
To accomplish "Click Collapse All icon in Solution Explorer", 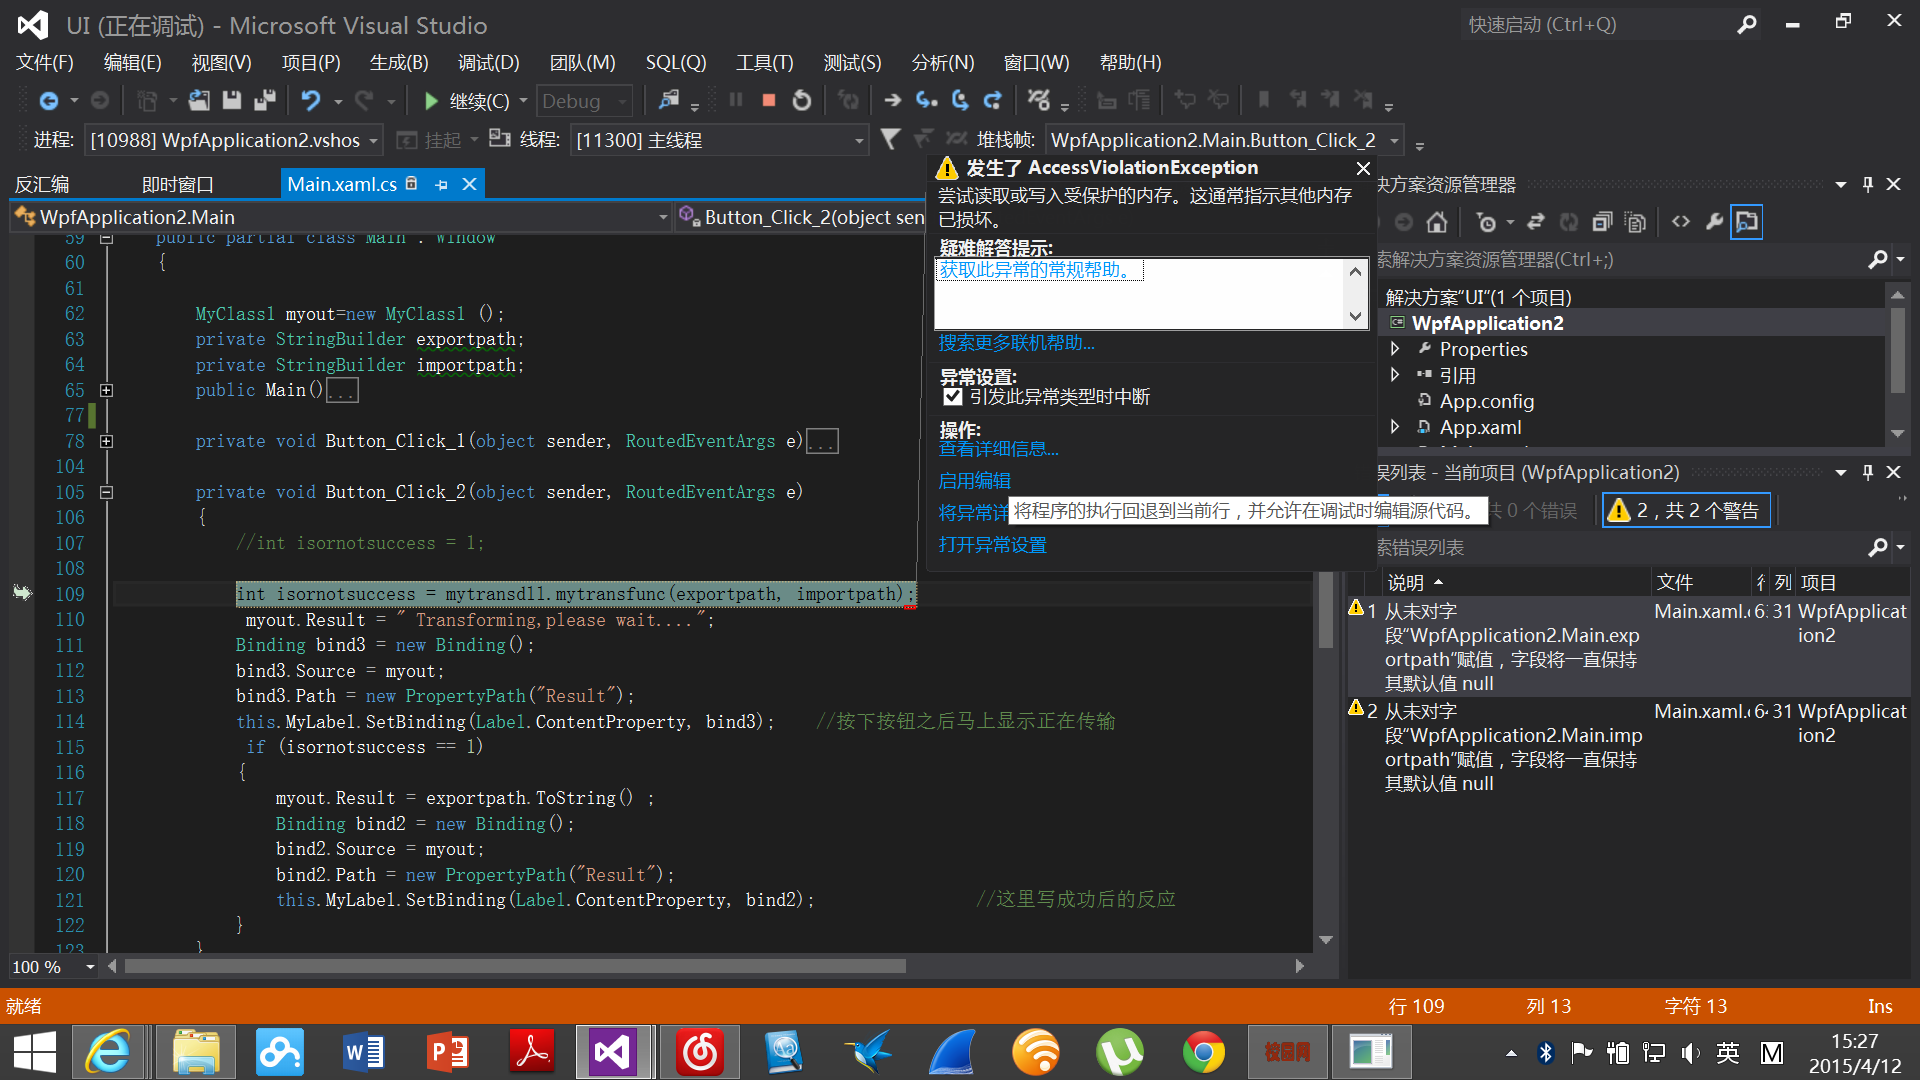I will tap(1602, 222).
